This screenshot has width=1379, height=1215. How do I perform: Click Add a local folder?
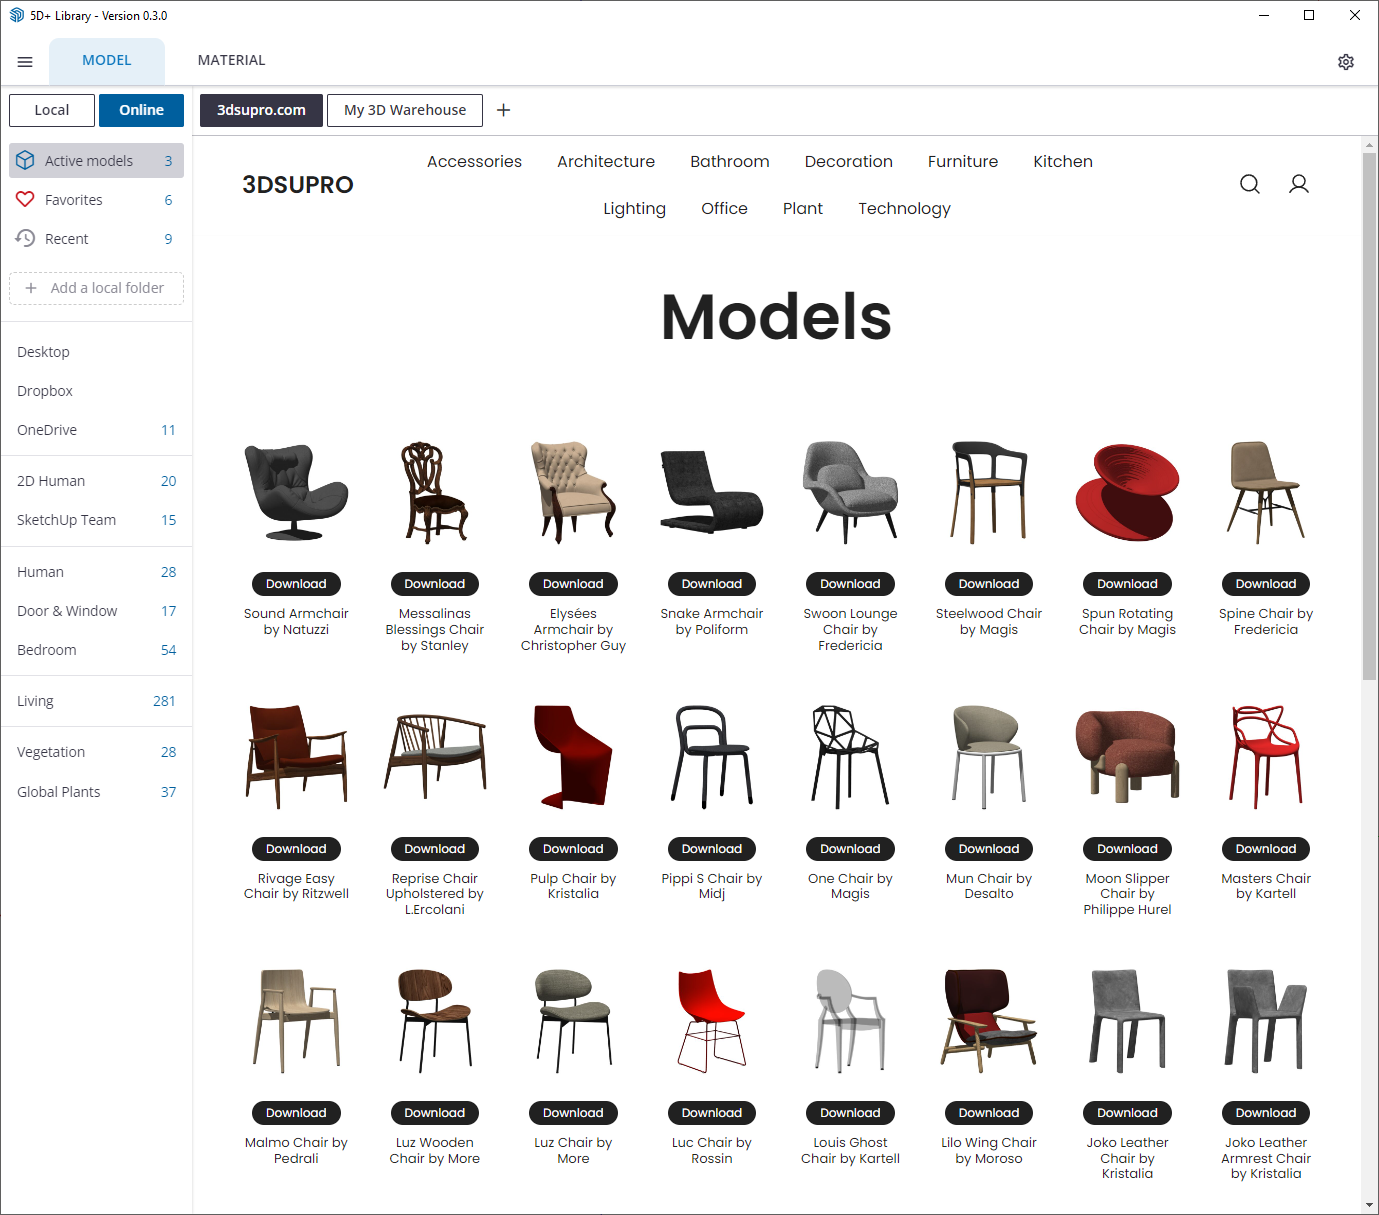pyautogui.click(x=96, y=288)
